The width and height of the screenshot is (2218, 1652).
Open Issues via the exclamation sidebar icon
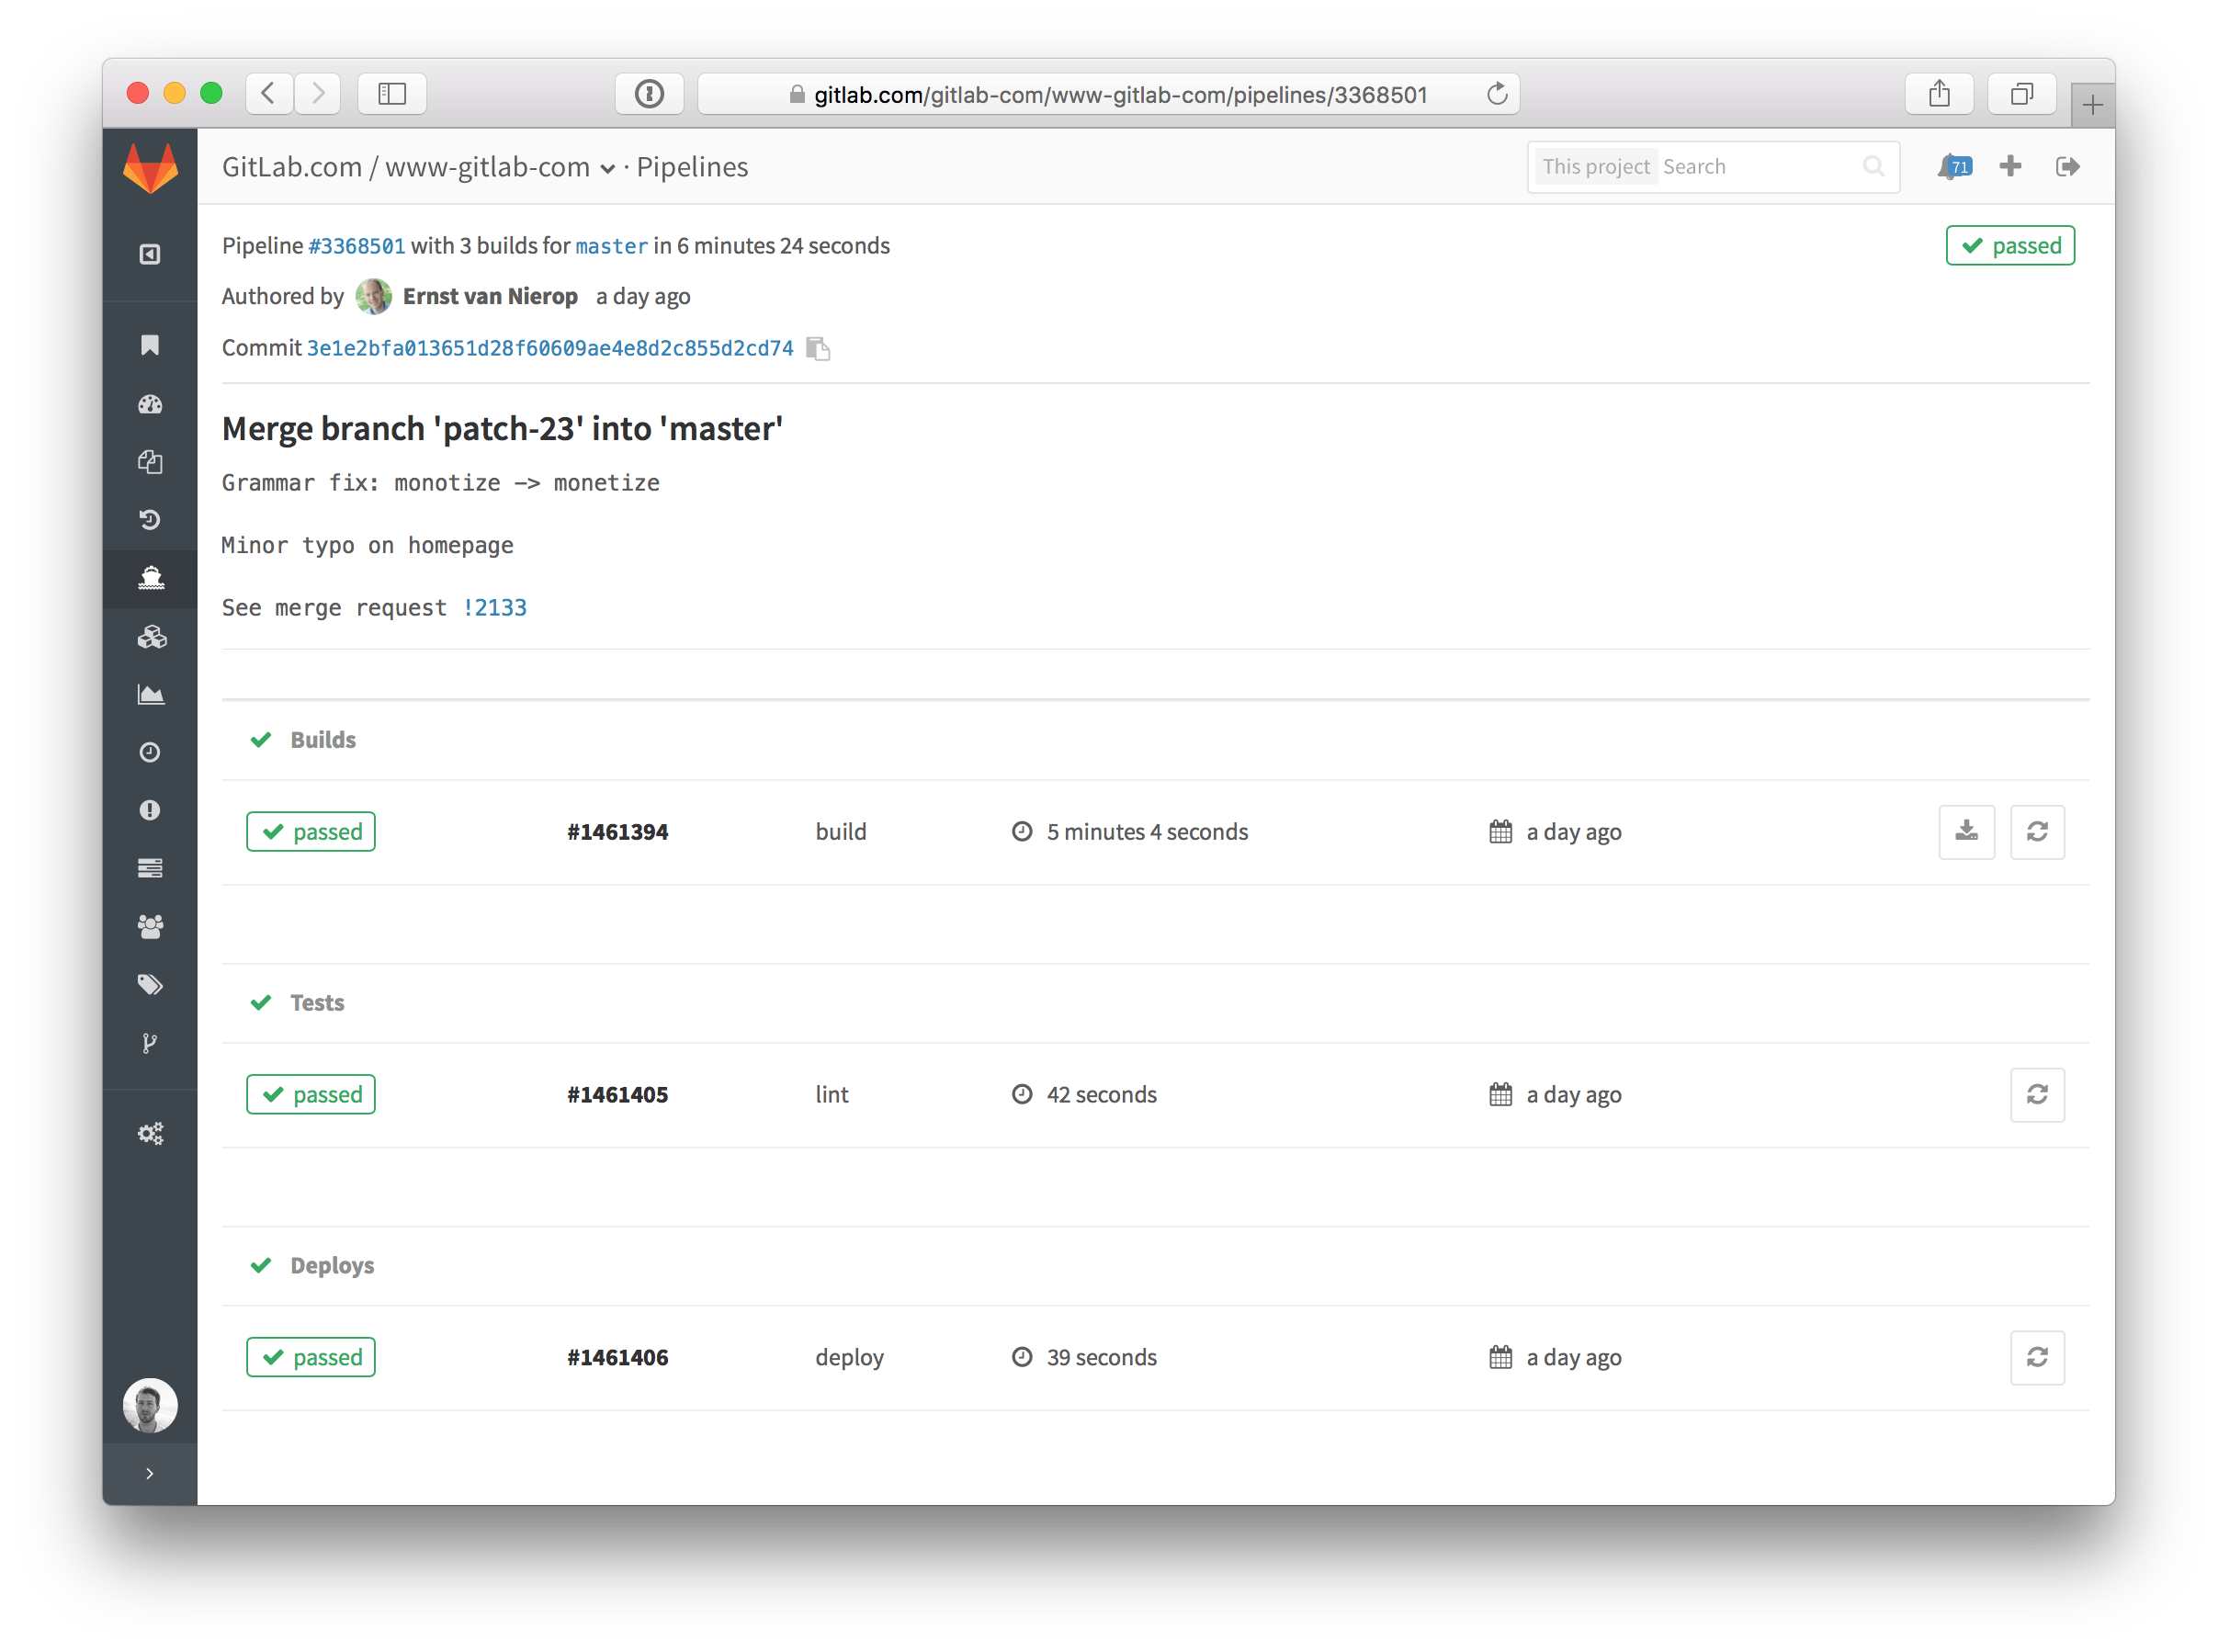[150, 810]
